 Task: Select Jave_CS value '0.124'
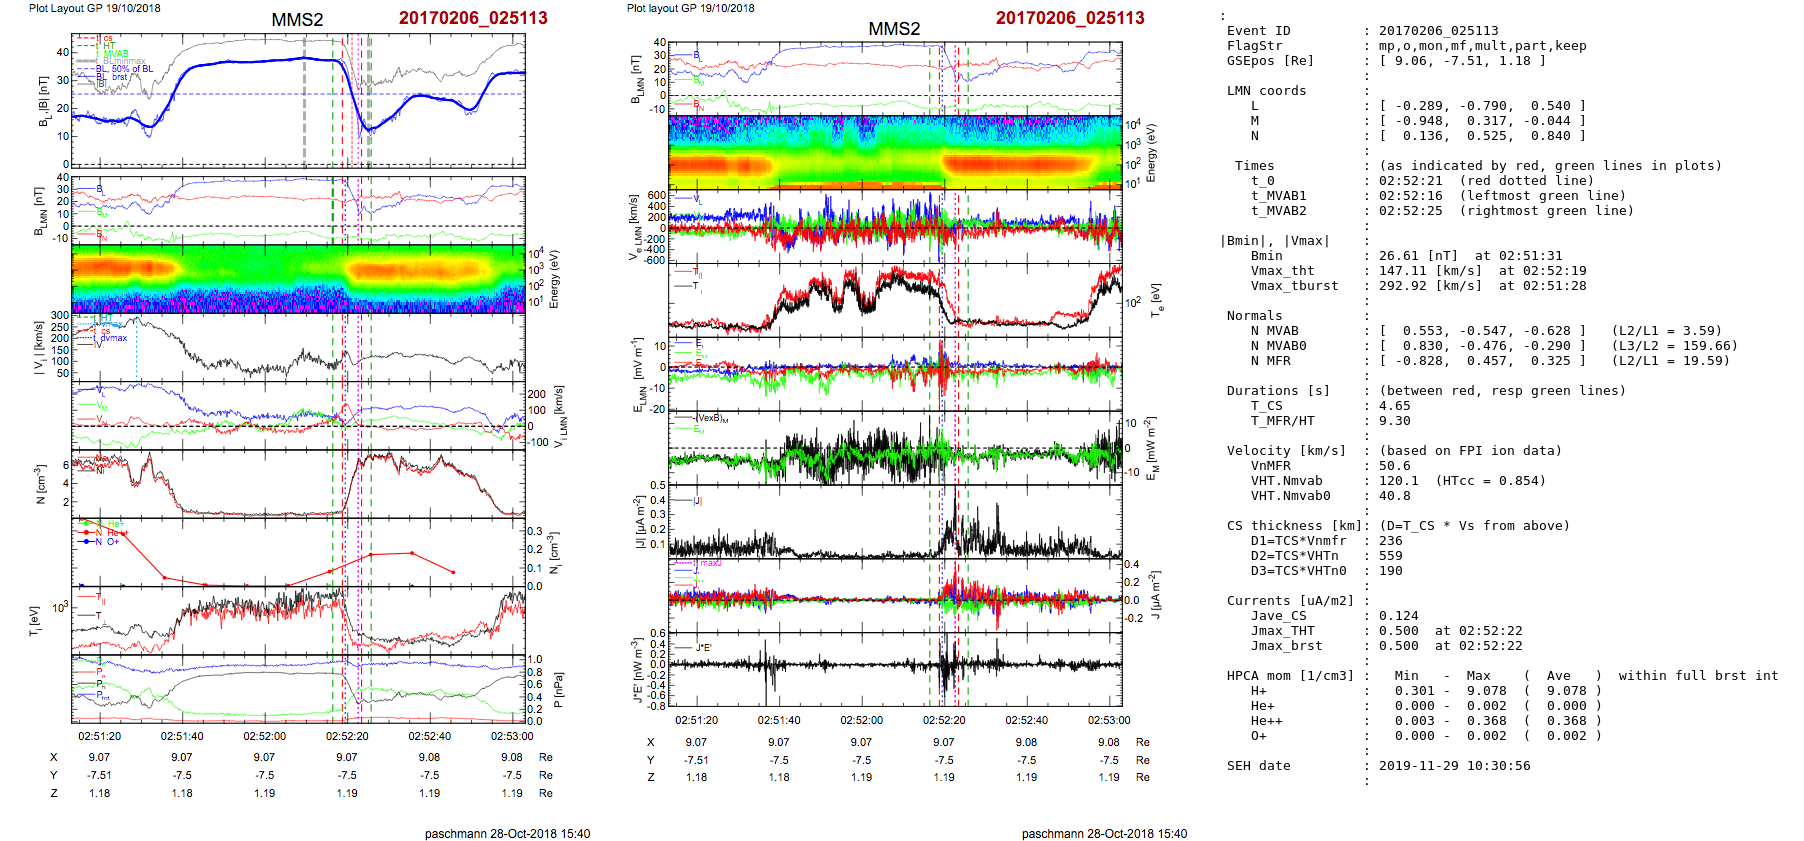pos(1398,616)
